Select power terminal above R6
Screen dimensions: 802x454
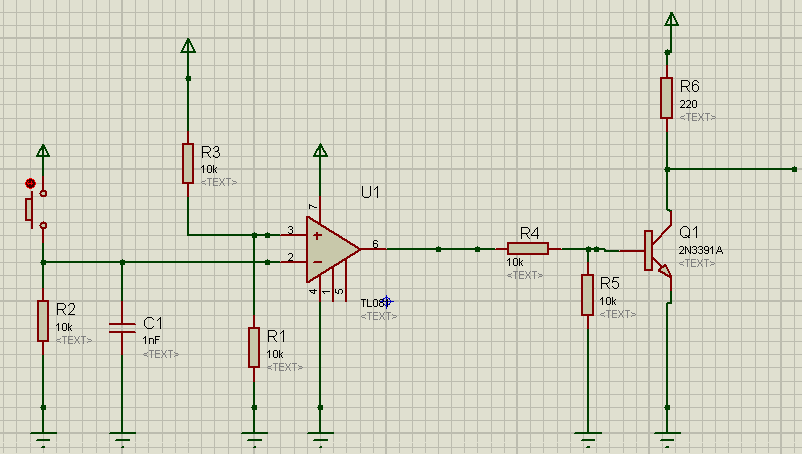click(671, 19)
